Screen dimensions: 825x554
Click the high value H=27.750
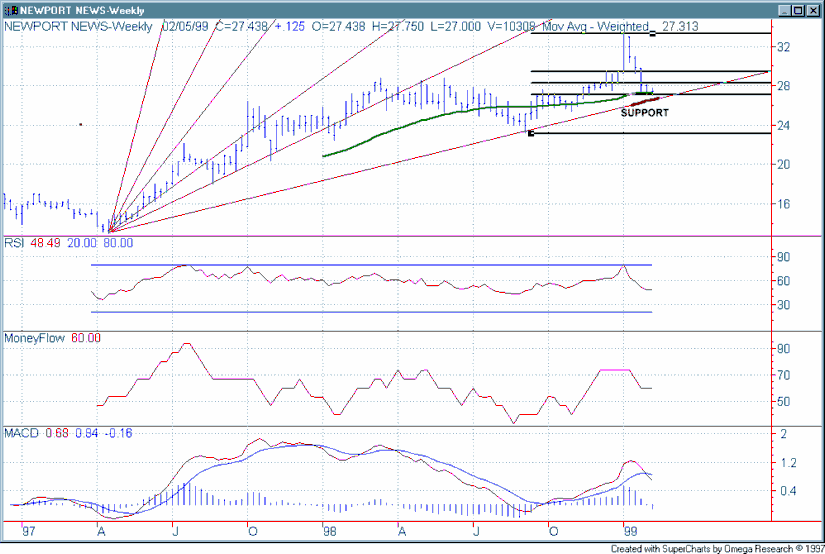click(x=398, y=26)
